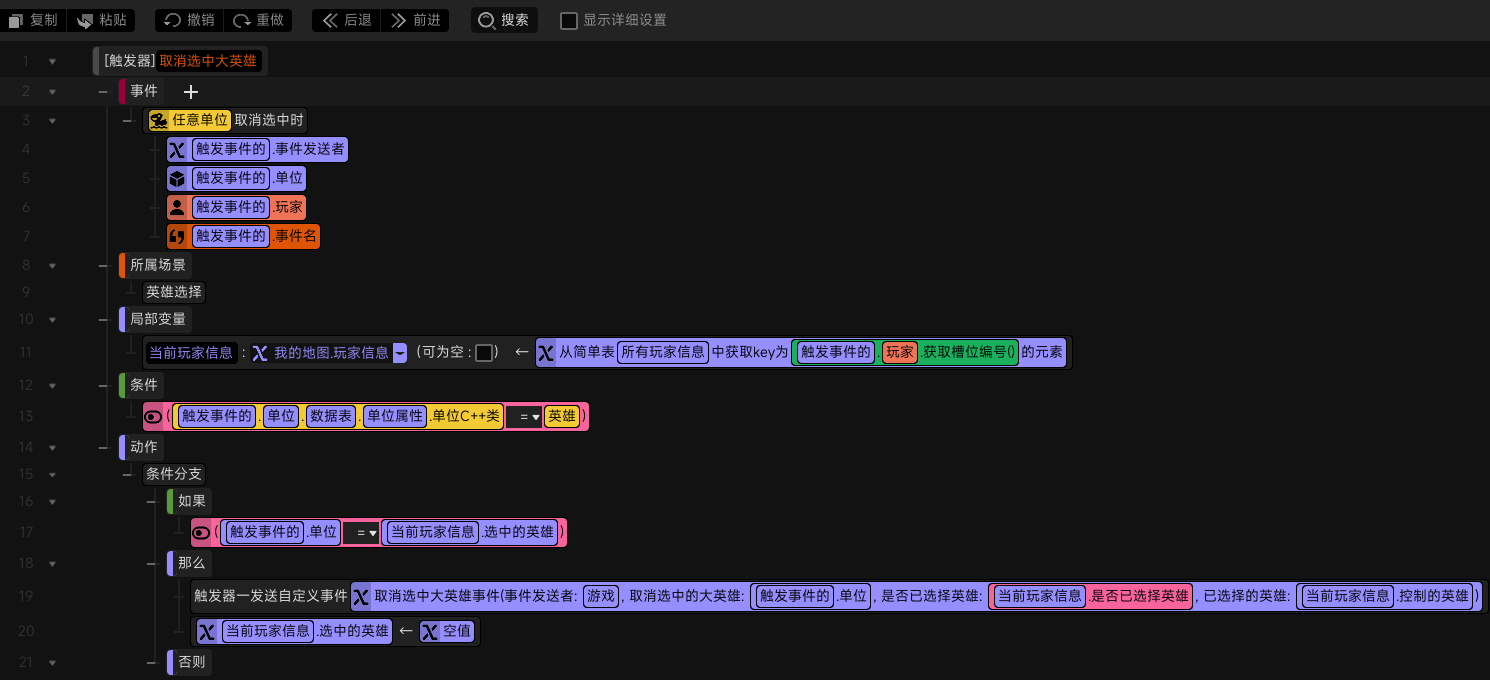The height and width of the screenshot is (680, 1490).
Task: Toggle the 可为空 checkbox
Action: coord(484,352)
